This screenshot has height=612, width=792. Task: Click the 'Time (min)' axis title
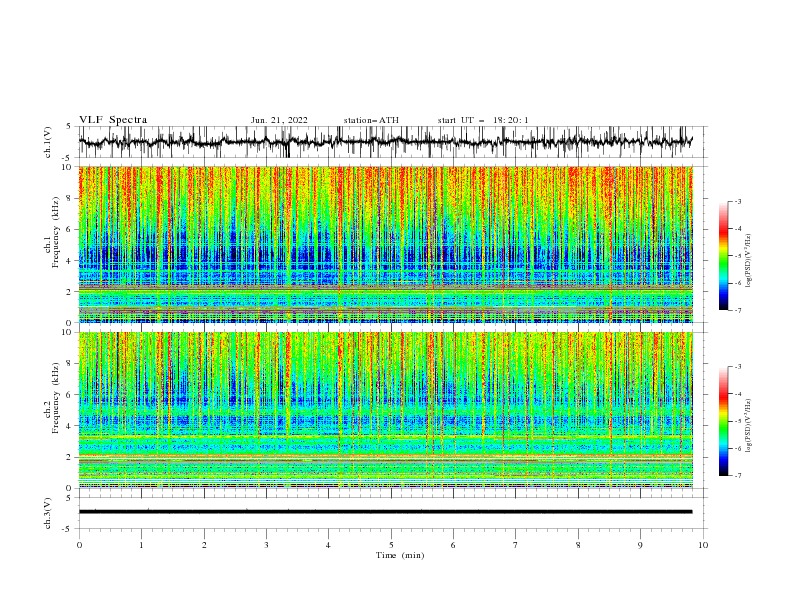(400, 555)
